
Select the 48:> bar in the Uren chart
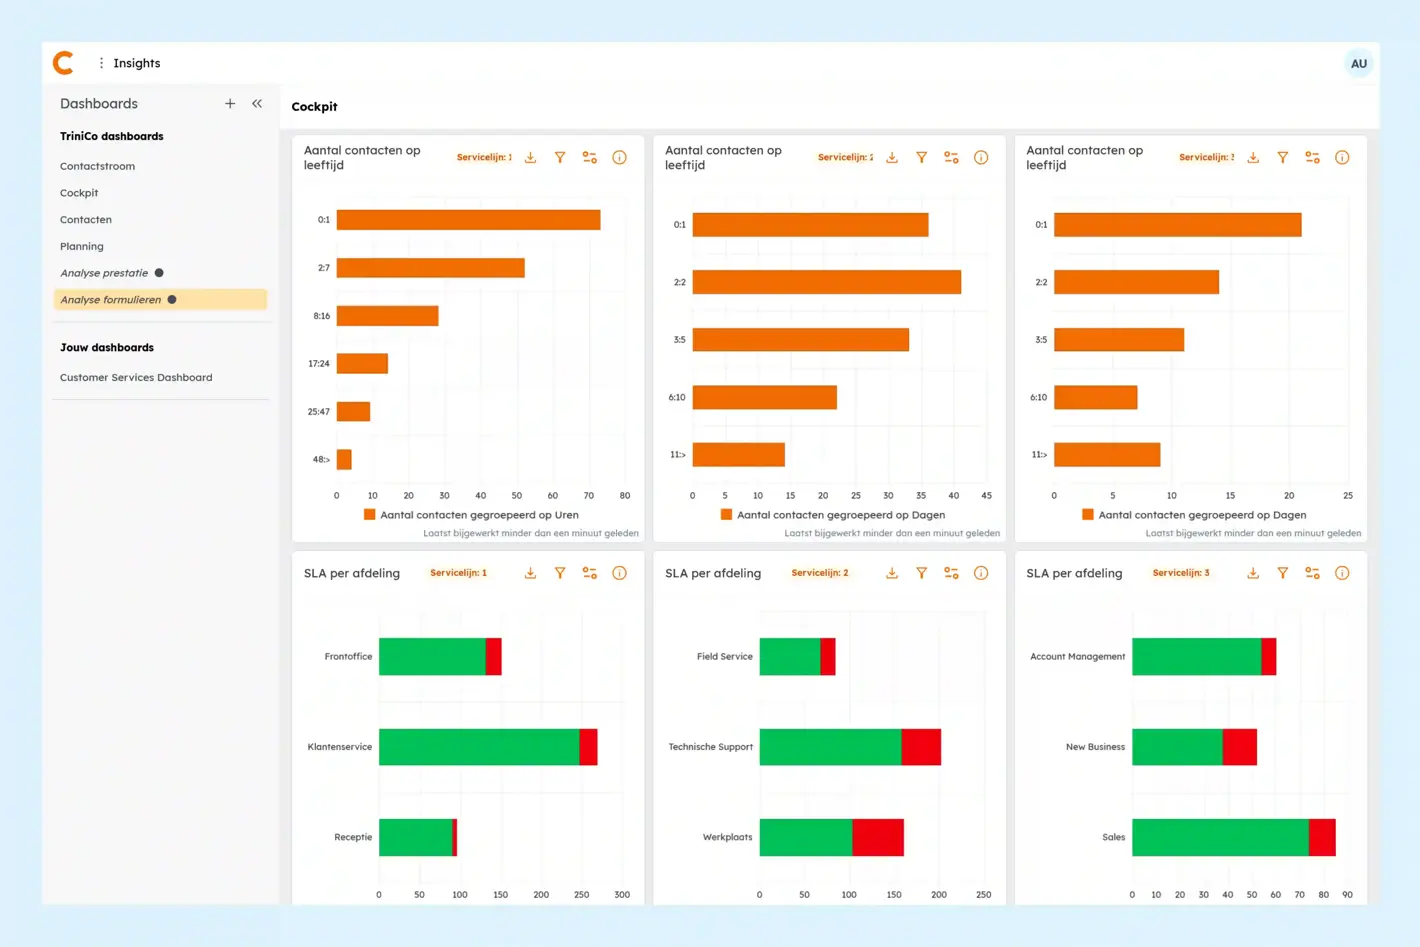tap(344, 460)
